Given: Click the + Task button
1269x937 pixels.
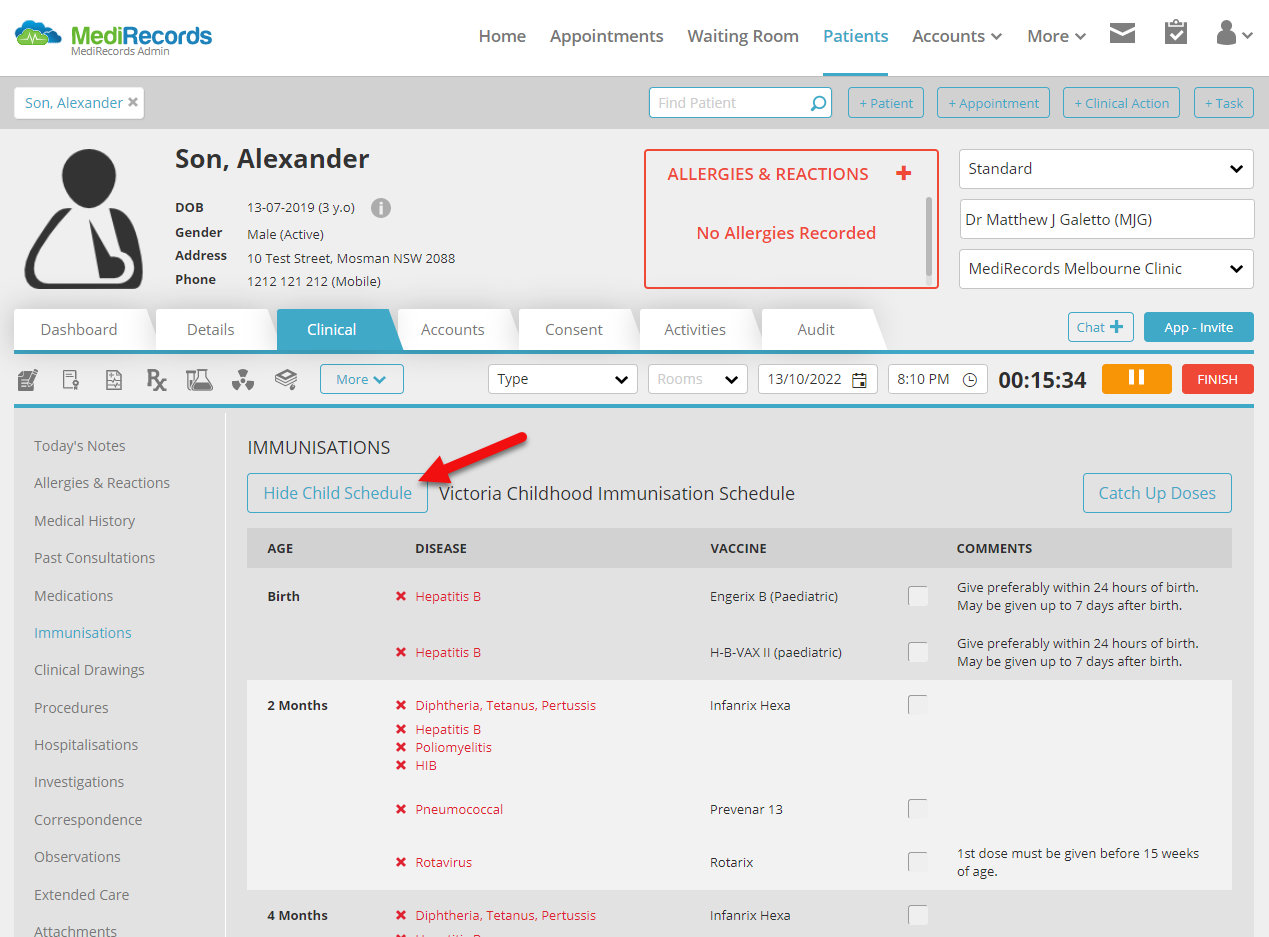Looking at the screenshot, I should pyautogui.click(x=1224, y=103).
